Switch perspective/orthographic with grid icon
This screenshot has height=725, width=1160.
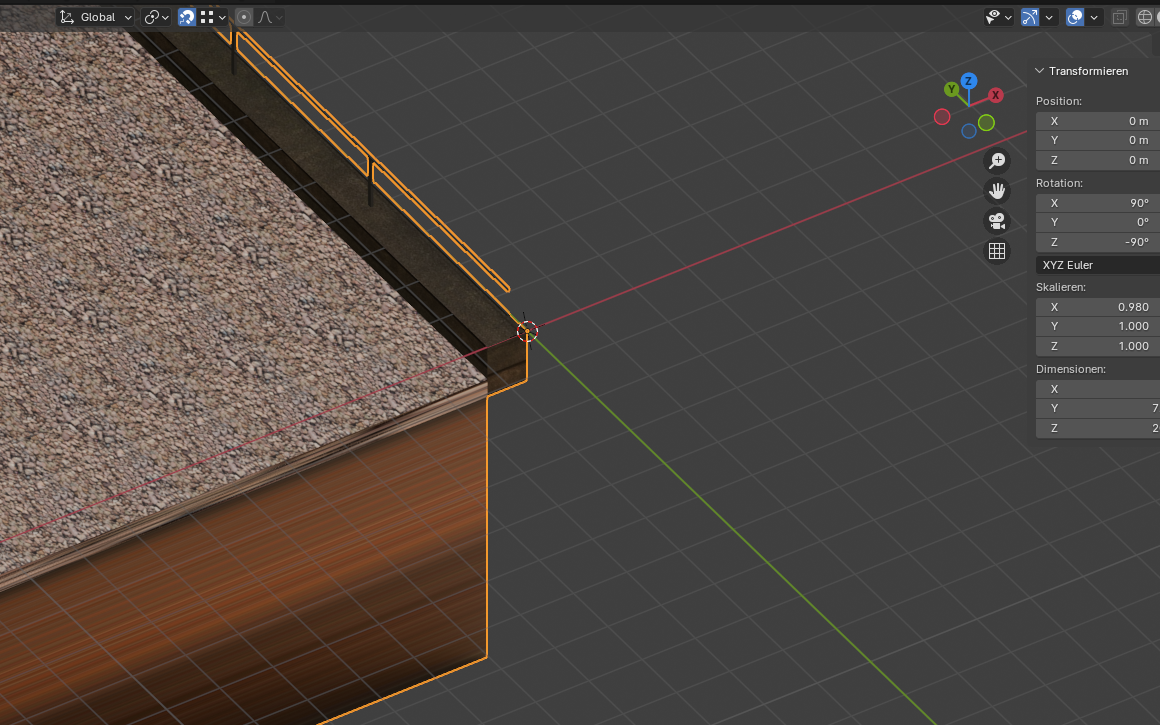(x=997, y=251)
